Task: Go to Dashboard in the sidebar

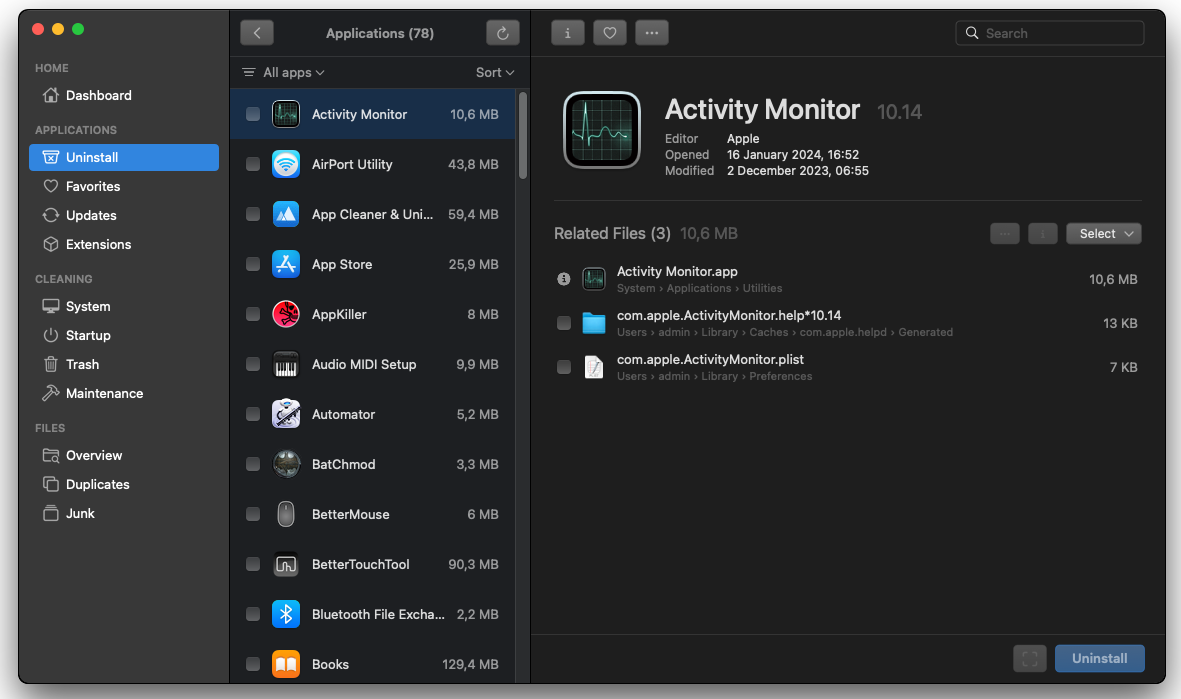Action: coord(98,95)
